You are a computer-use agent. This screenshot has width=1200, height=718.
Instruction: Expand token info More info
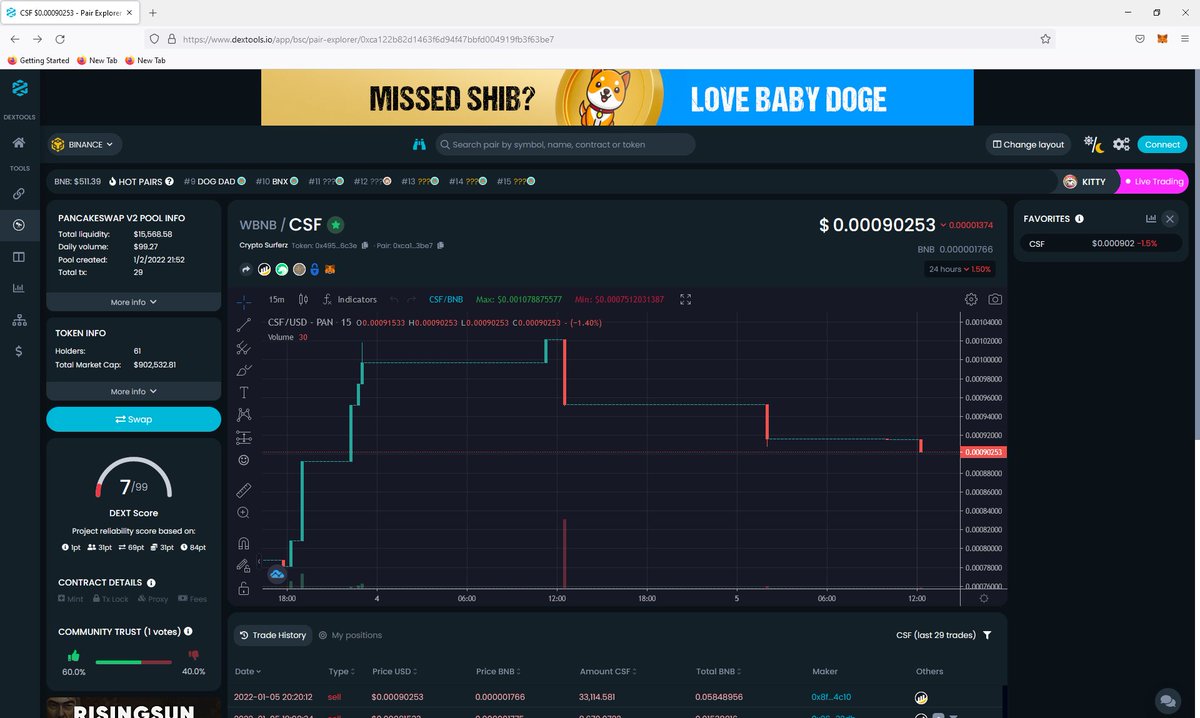(133, 391)
